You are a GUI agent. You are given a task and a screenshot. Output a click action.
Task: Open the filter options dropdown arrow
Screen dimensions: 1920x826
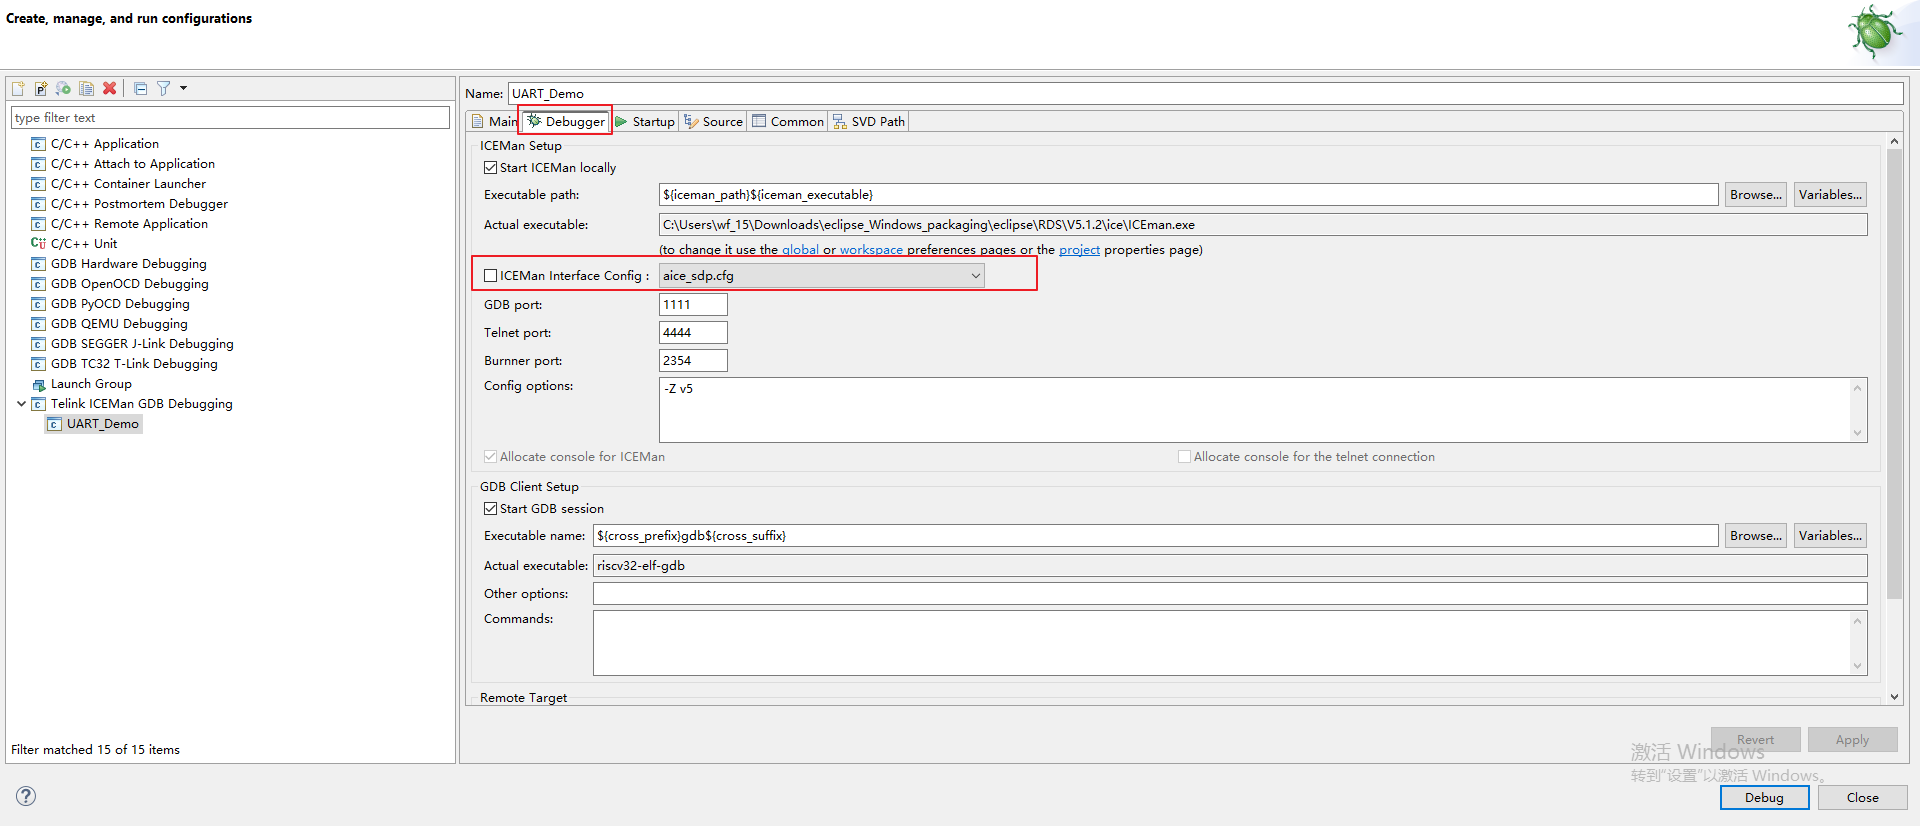click(x=184, y=88)
